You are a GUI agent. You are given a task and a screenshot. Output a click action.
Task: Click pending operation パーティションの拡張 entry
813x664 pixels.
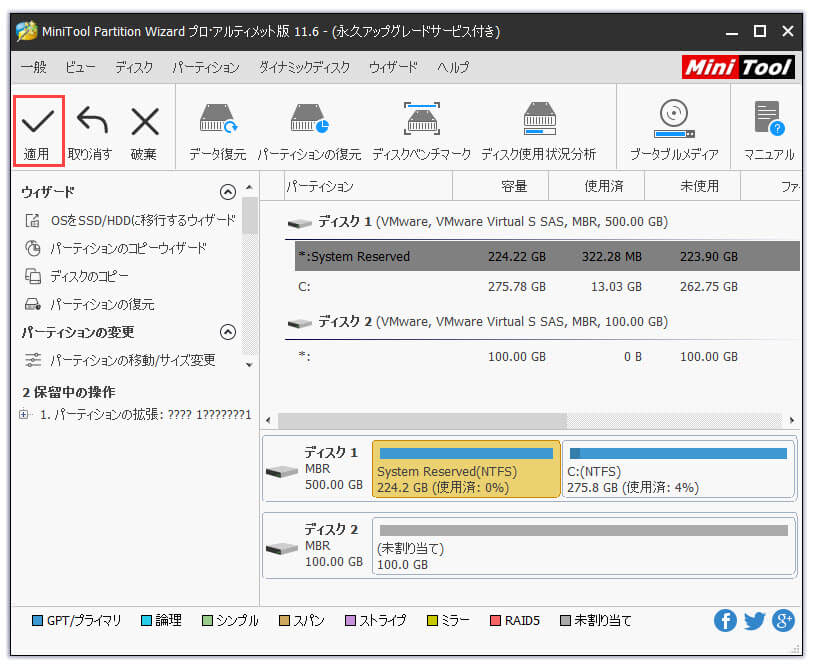(x=145, y=415)
